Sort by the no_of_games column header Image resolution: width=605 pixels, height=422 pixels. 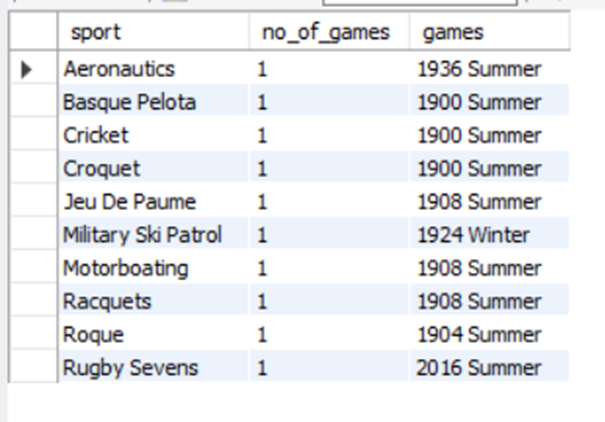click(x=329, y=31)
